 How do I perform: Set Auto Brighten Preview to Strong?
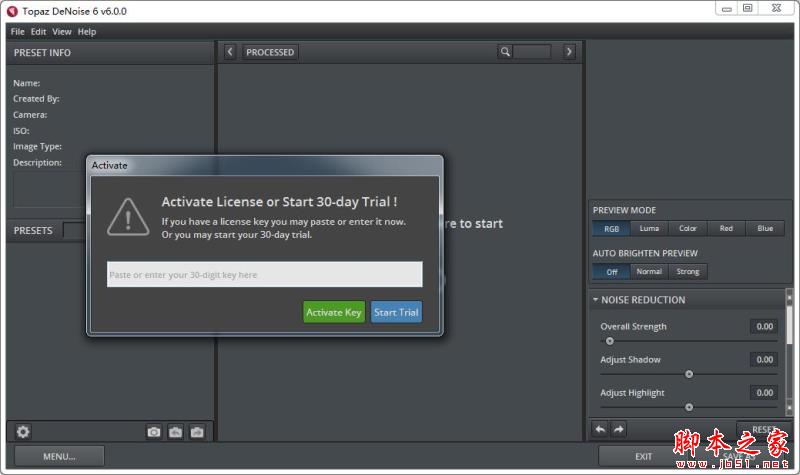pyautogui.click(x=688, y=272)
